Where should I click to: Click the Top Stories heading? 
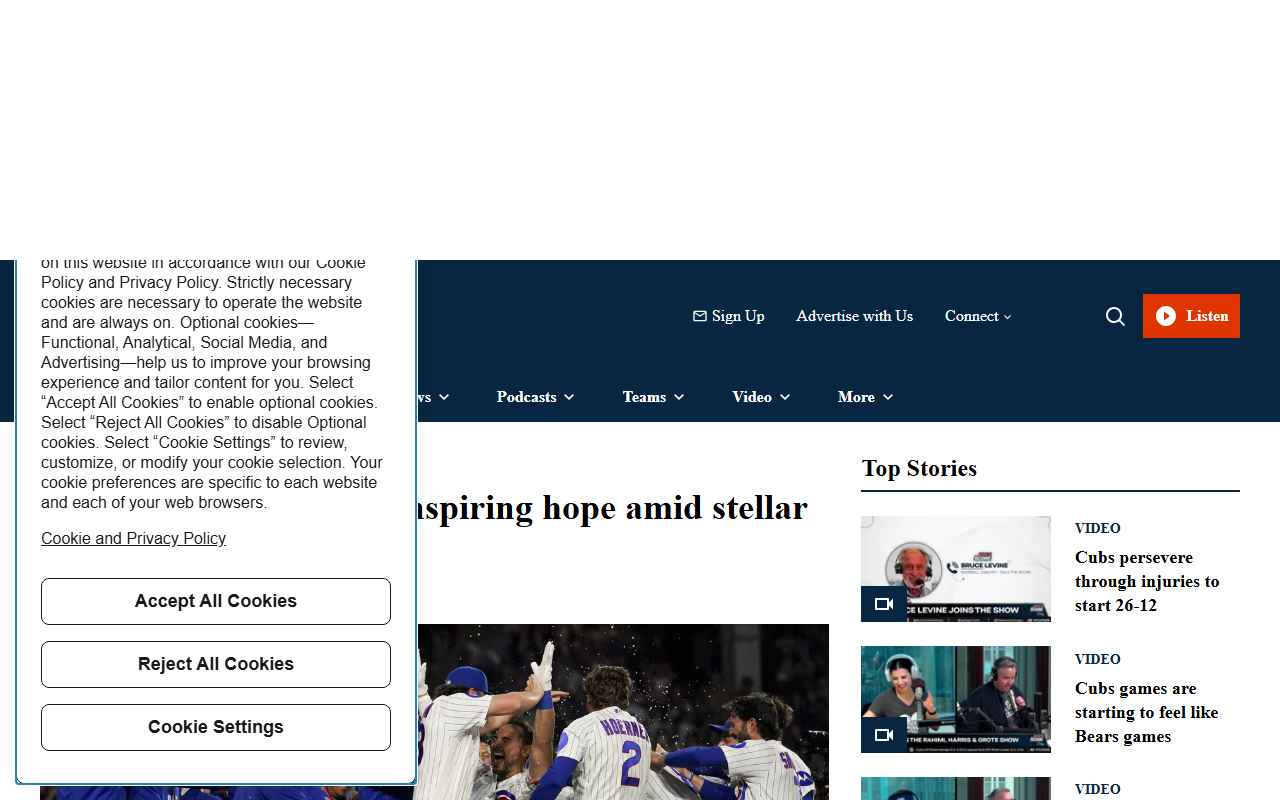[x=919, y=468]
